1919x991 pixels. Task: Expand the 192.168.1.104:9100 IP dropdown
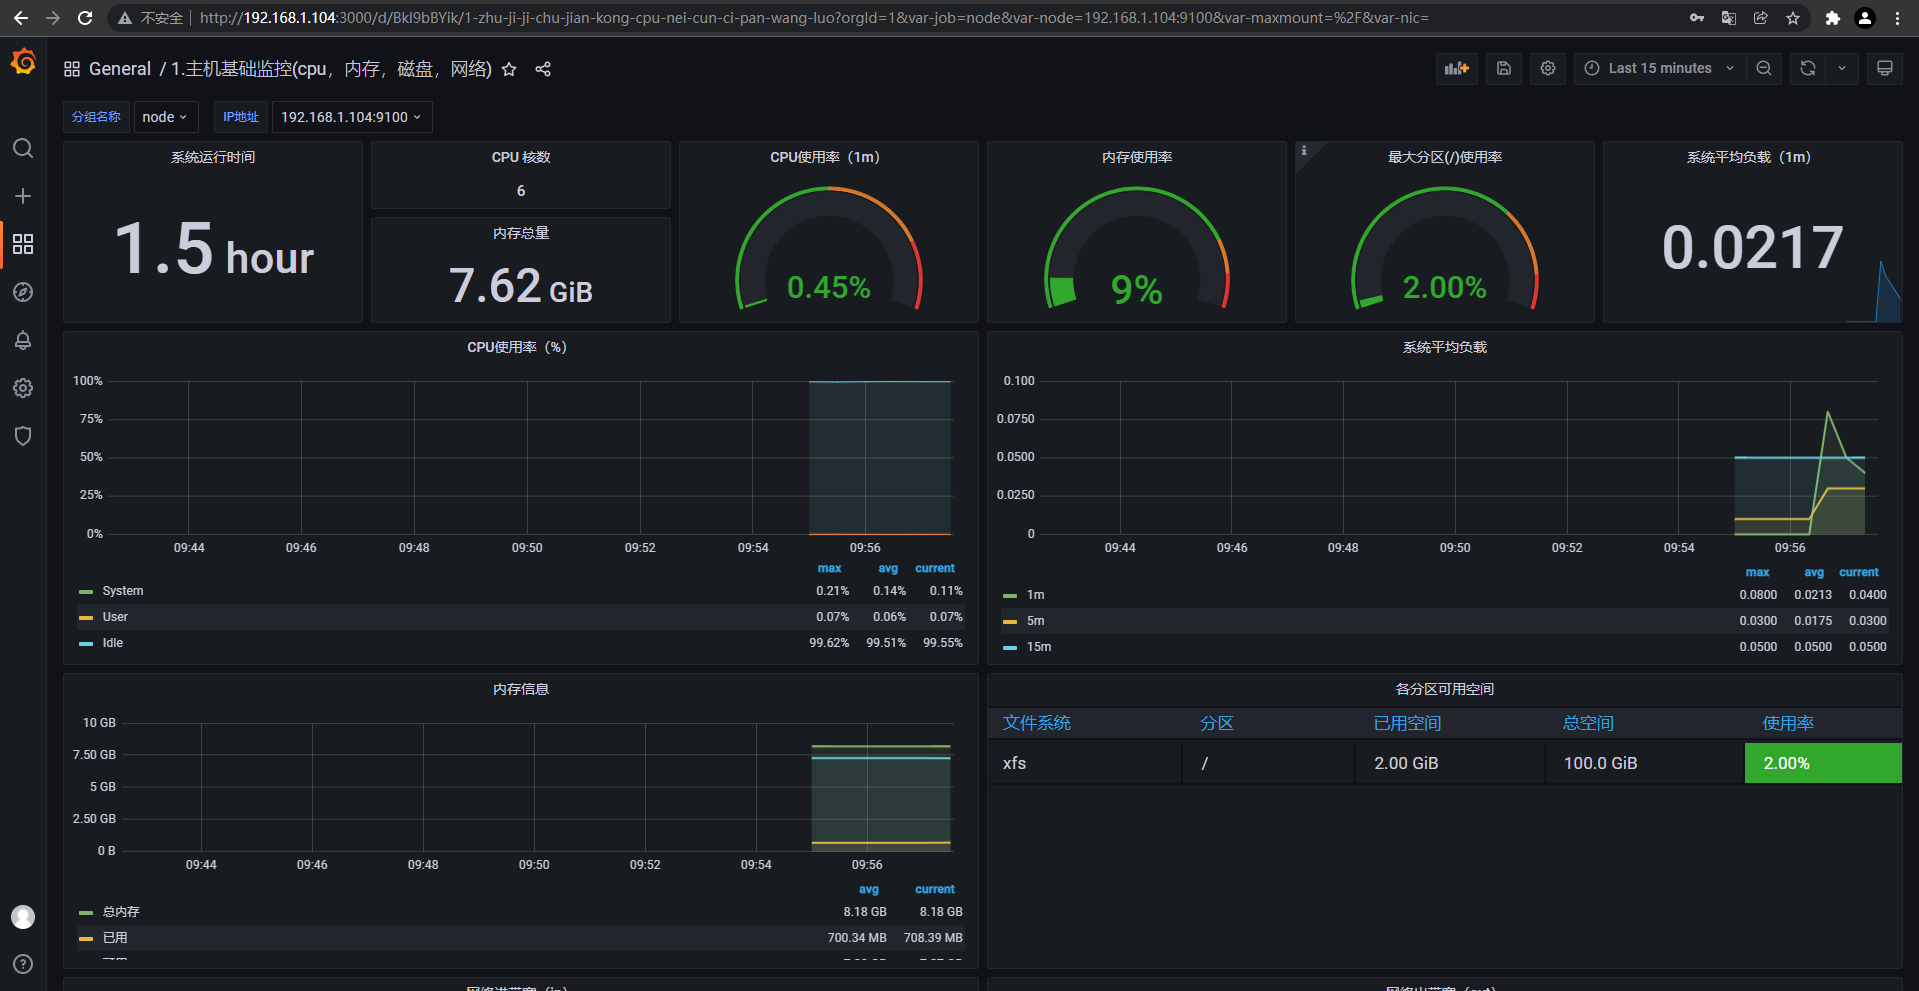pyautogui.click(x=352, y=117)
